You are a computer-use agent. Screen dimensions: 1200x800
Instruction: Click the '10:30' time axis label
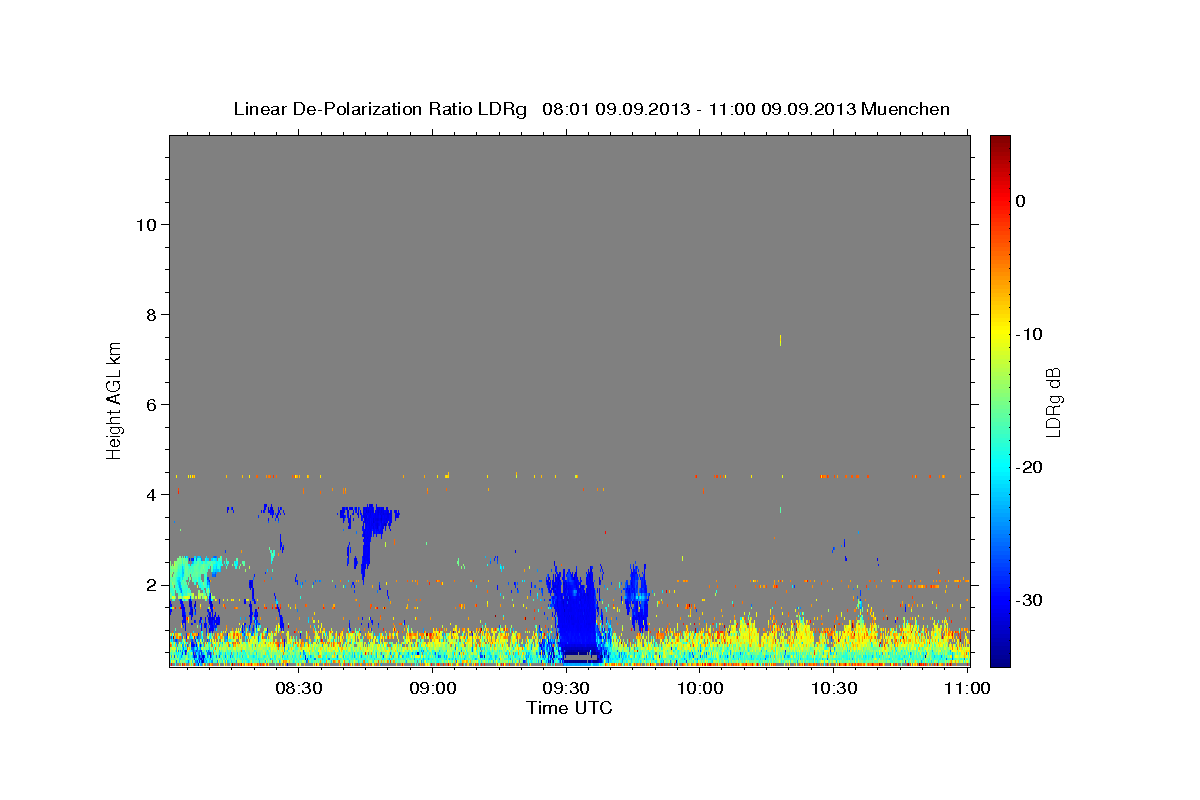click(833, 688)
